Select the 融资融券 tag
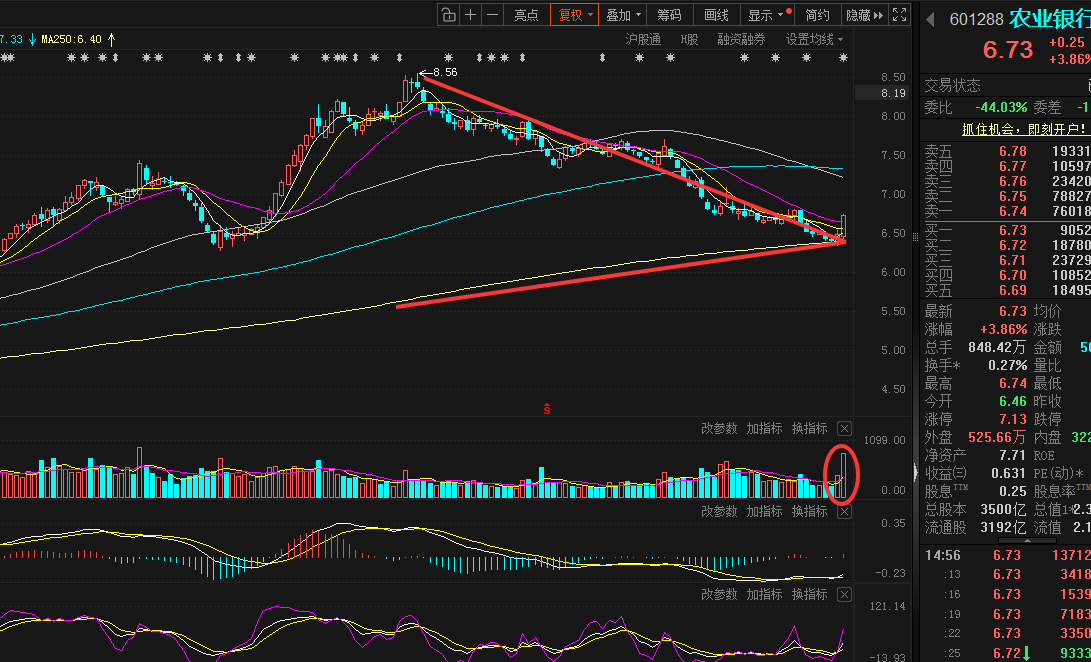The width and height of the screenshot is (1091, 662). tap(742, 40)
